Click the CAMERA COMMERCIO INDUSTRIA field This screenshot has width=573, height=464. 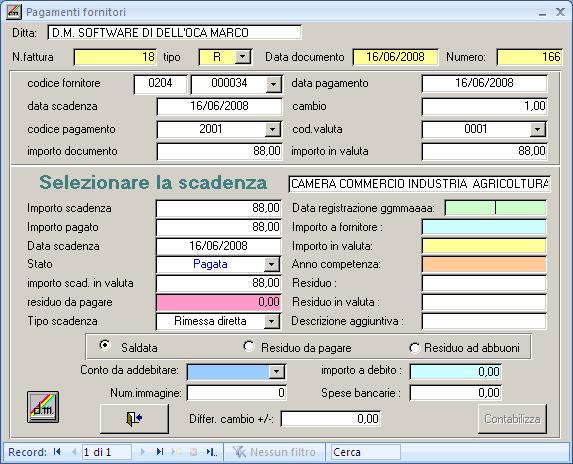(419, 184)
